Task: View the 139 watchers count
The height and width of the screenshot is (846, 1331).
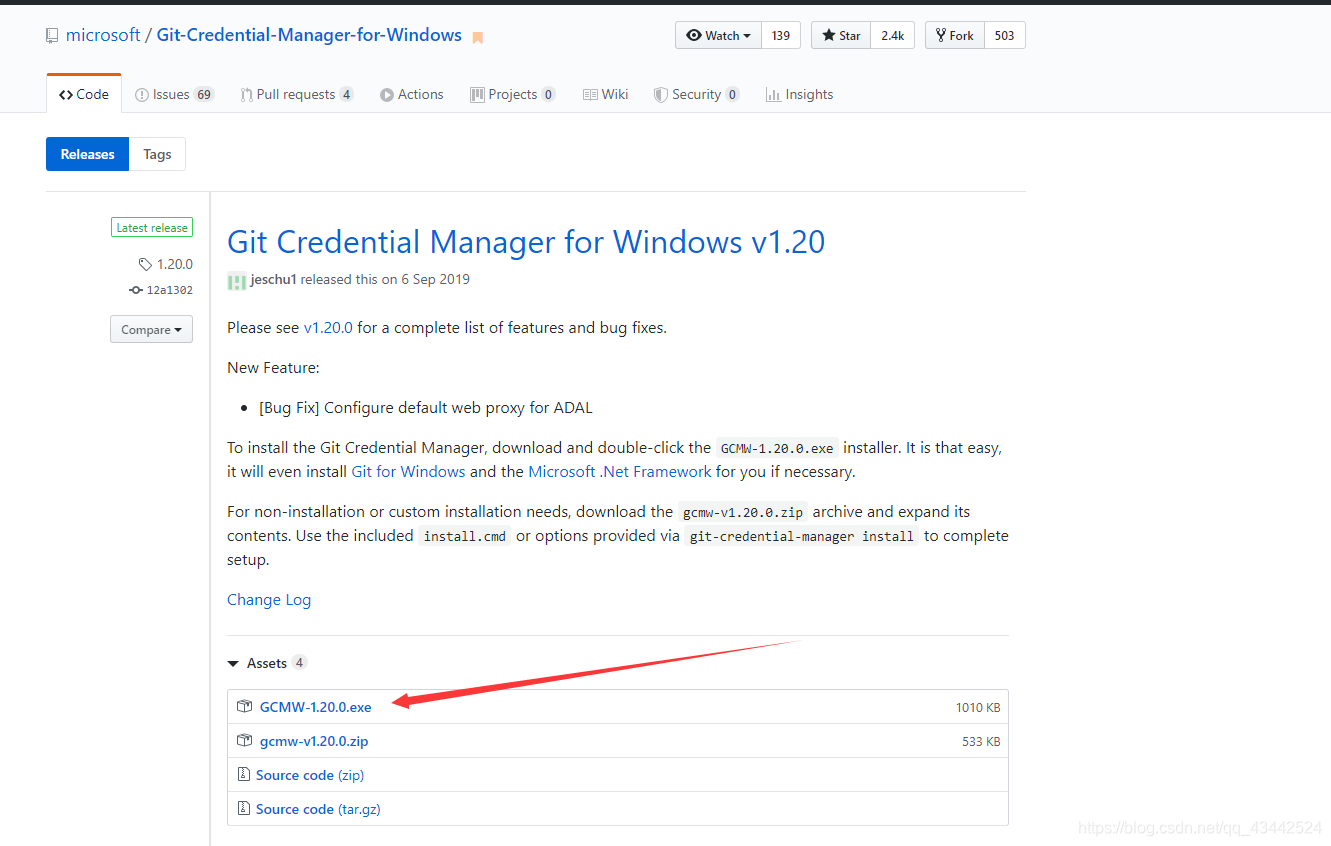Action: (781, 35)
